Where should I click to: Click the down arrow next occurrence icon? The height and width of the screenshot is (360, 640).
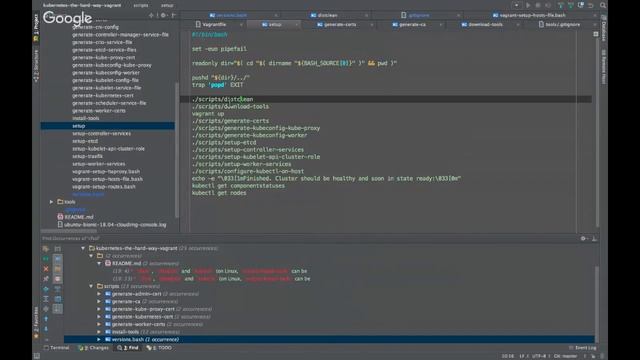click(46, 329)
